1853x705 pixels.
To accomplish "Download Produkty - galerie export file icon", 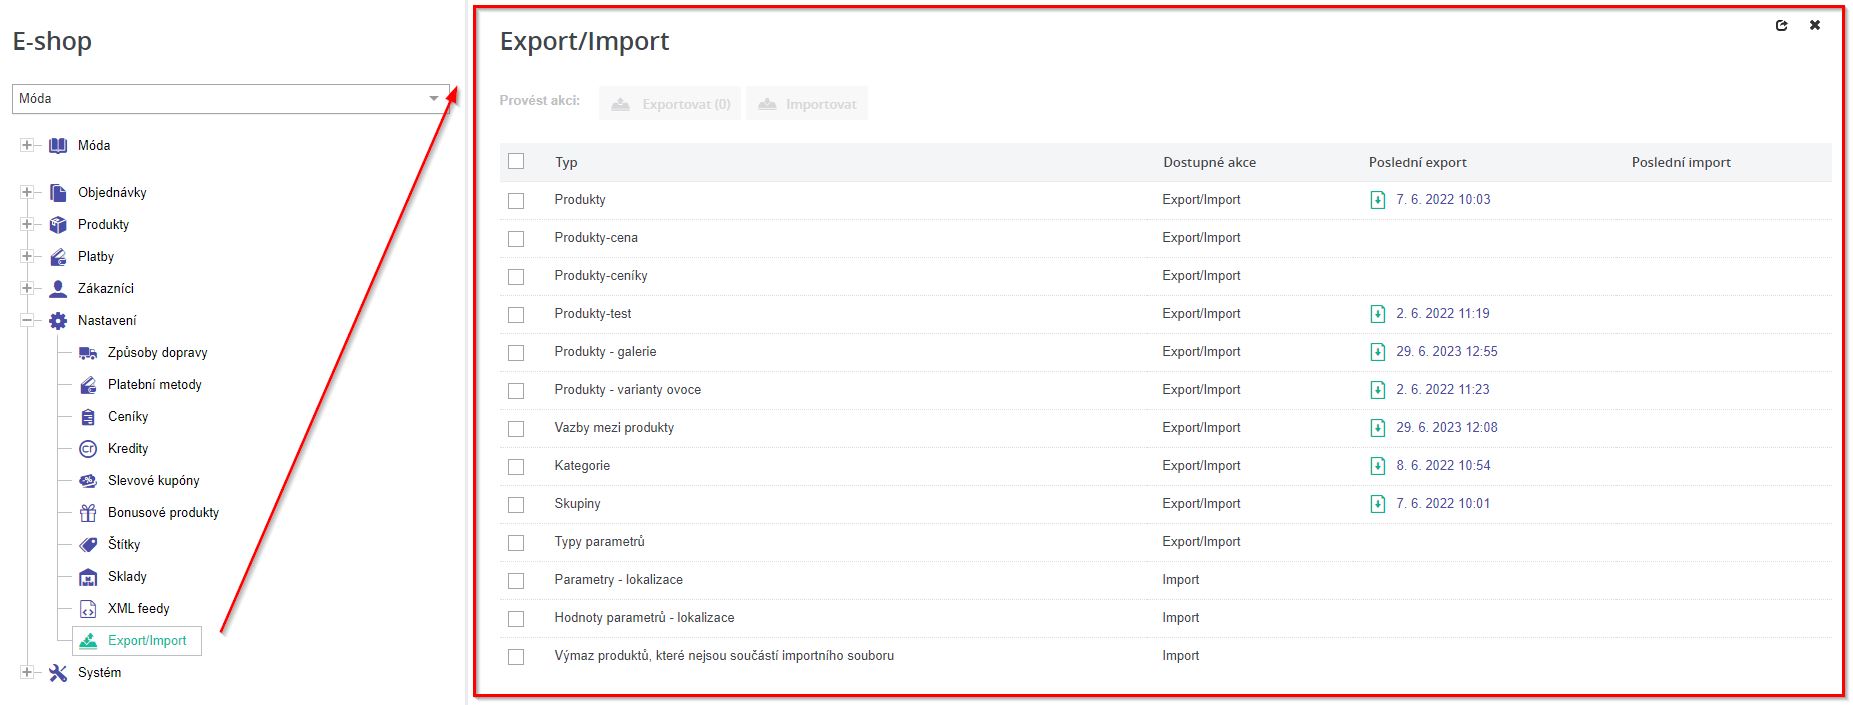I will (1377, 352).
